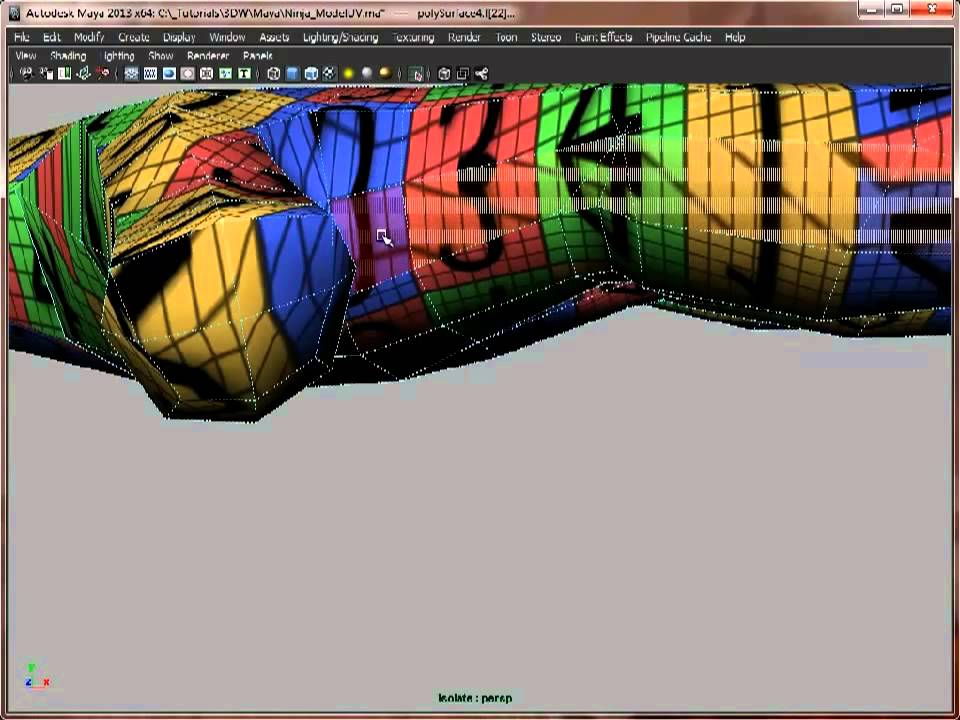960x720 pixels.
Task: Open the Assets menu
Action: click(274, 37)
